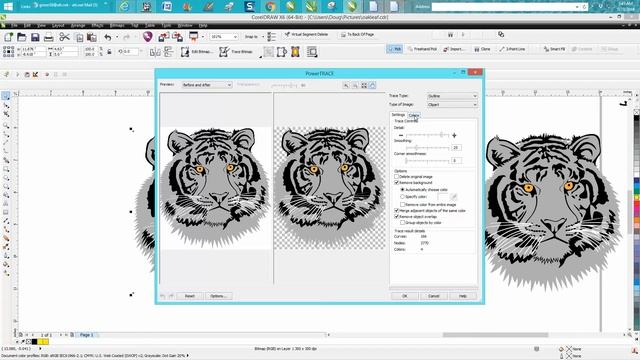
Task: Save the document with the floppy icon
Action: 35,37
